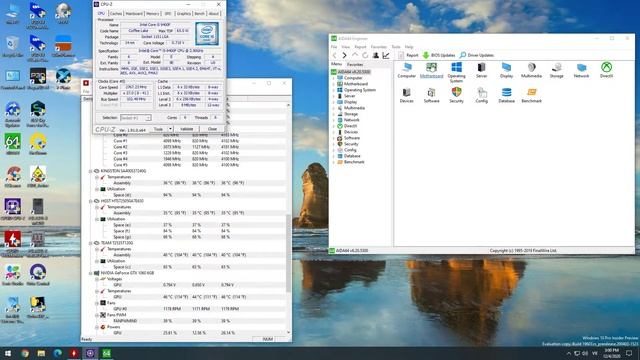The height and width of the screenshot is (360, 640).
Task: Open the CPU-Z Tools dropdown arrow
Action: pos(170,129)
